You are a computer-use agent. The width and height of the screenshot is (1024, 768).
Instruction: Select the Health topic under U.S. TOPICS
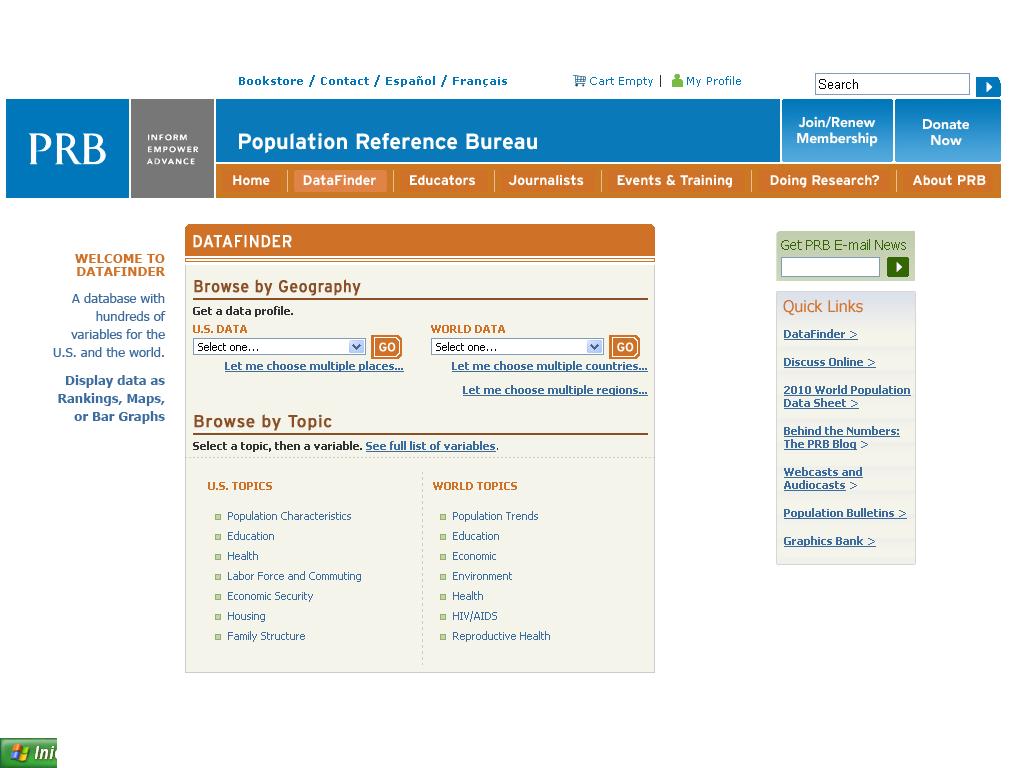pyautogui.click(x=242, y=556)
